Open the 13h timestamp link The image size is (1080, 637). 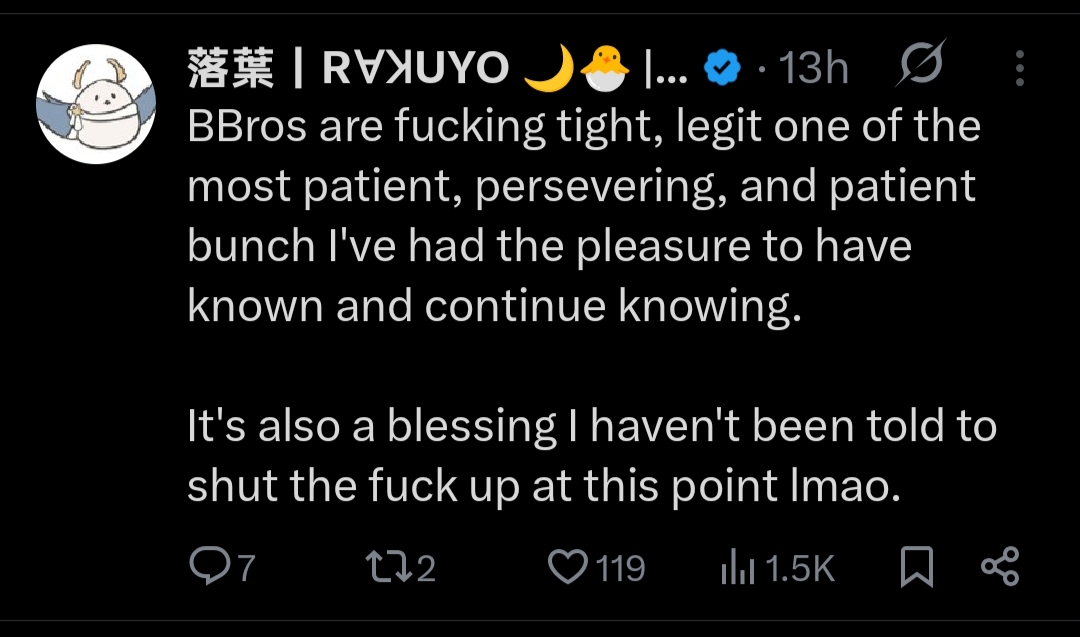tap(812, 68)
